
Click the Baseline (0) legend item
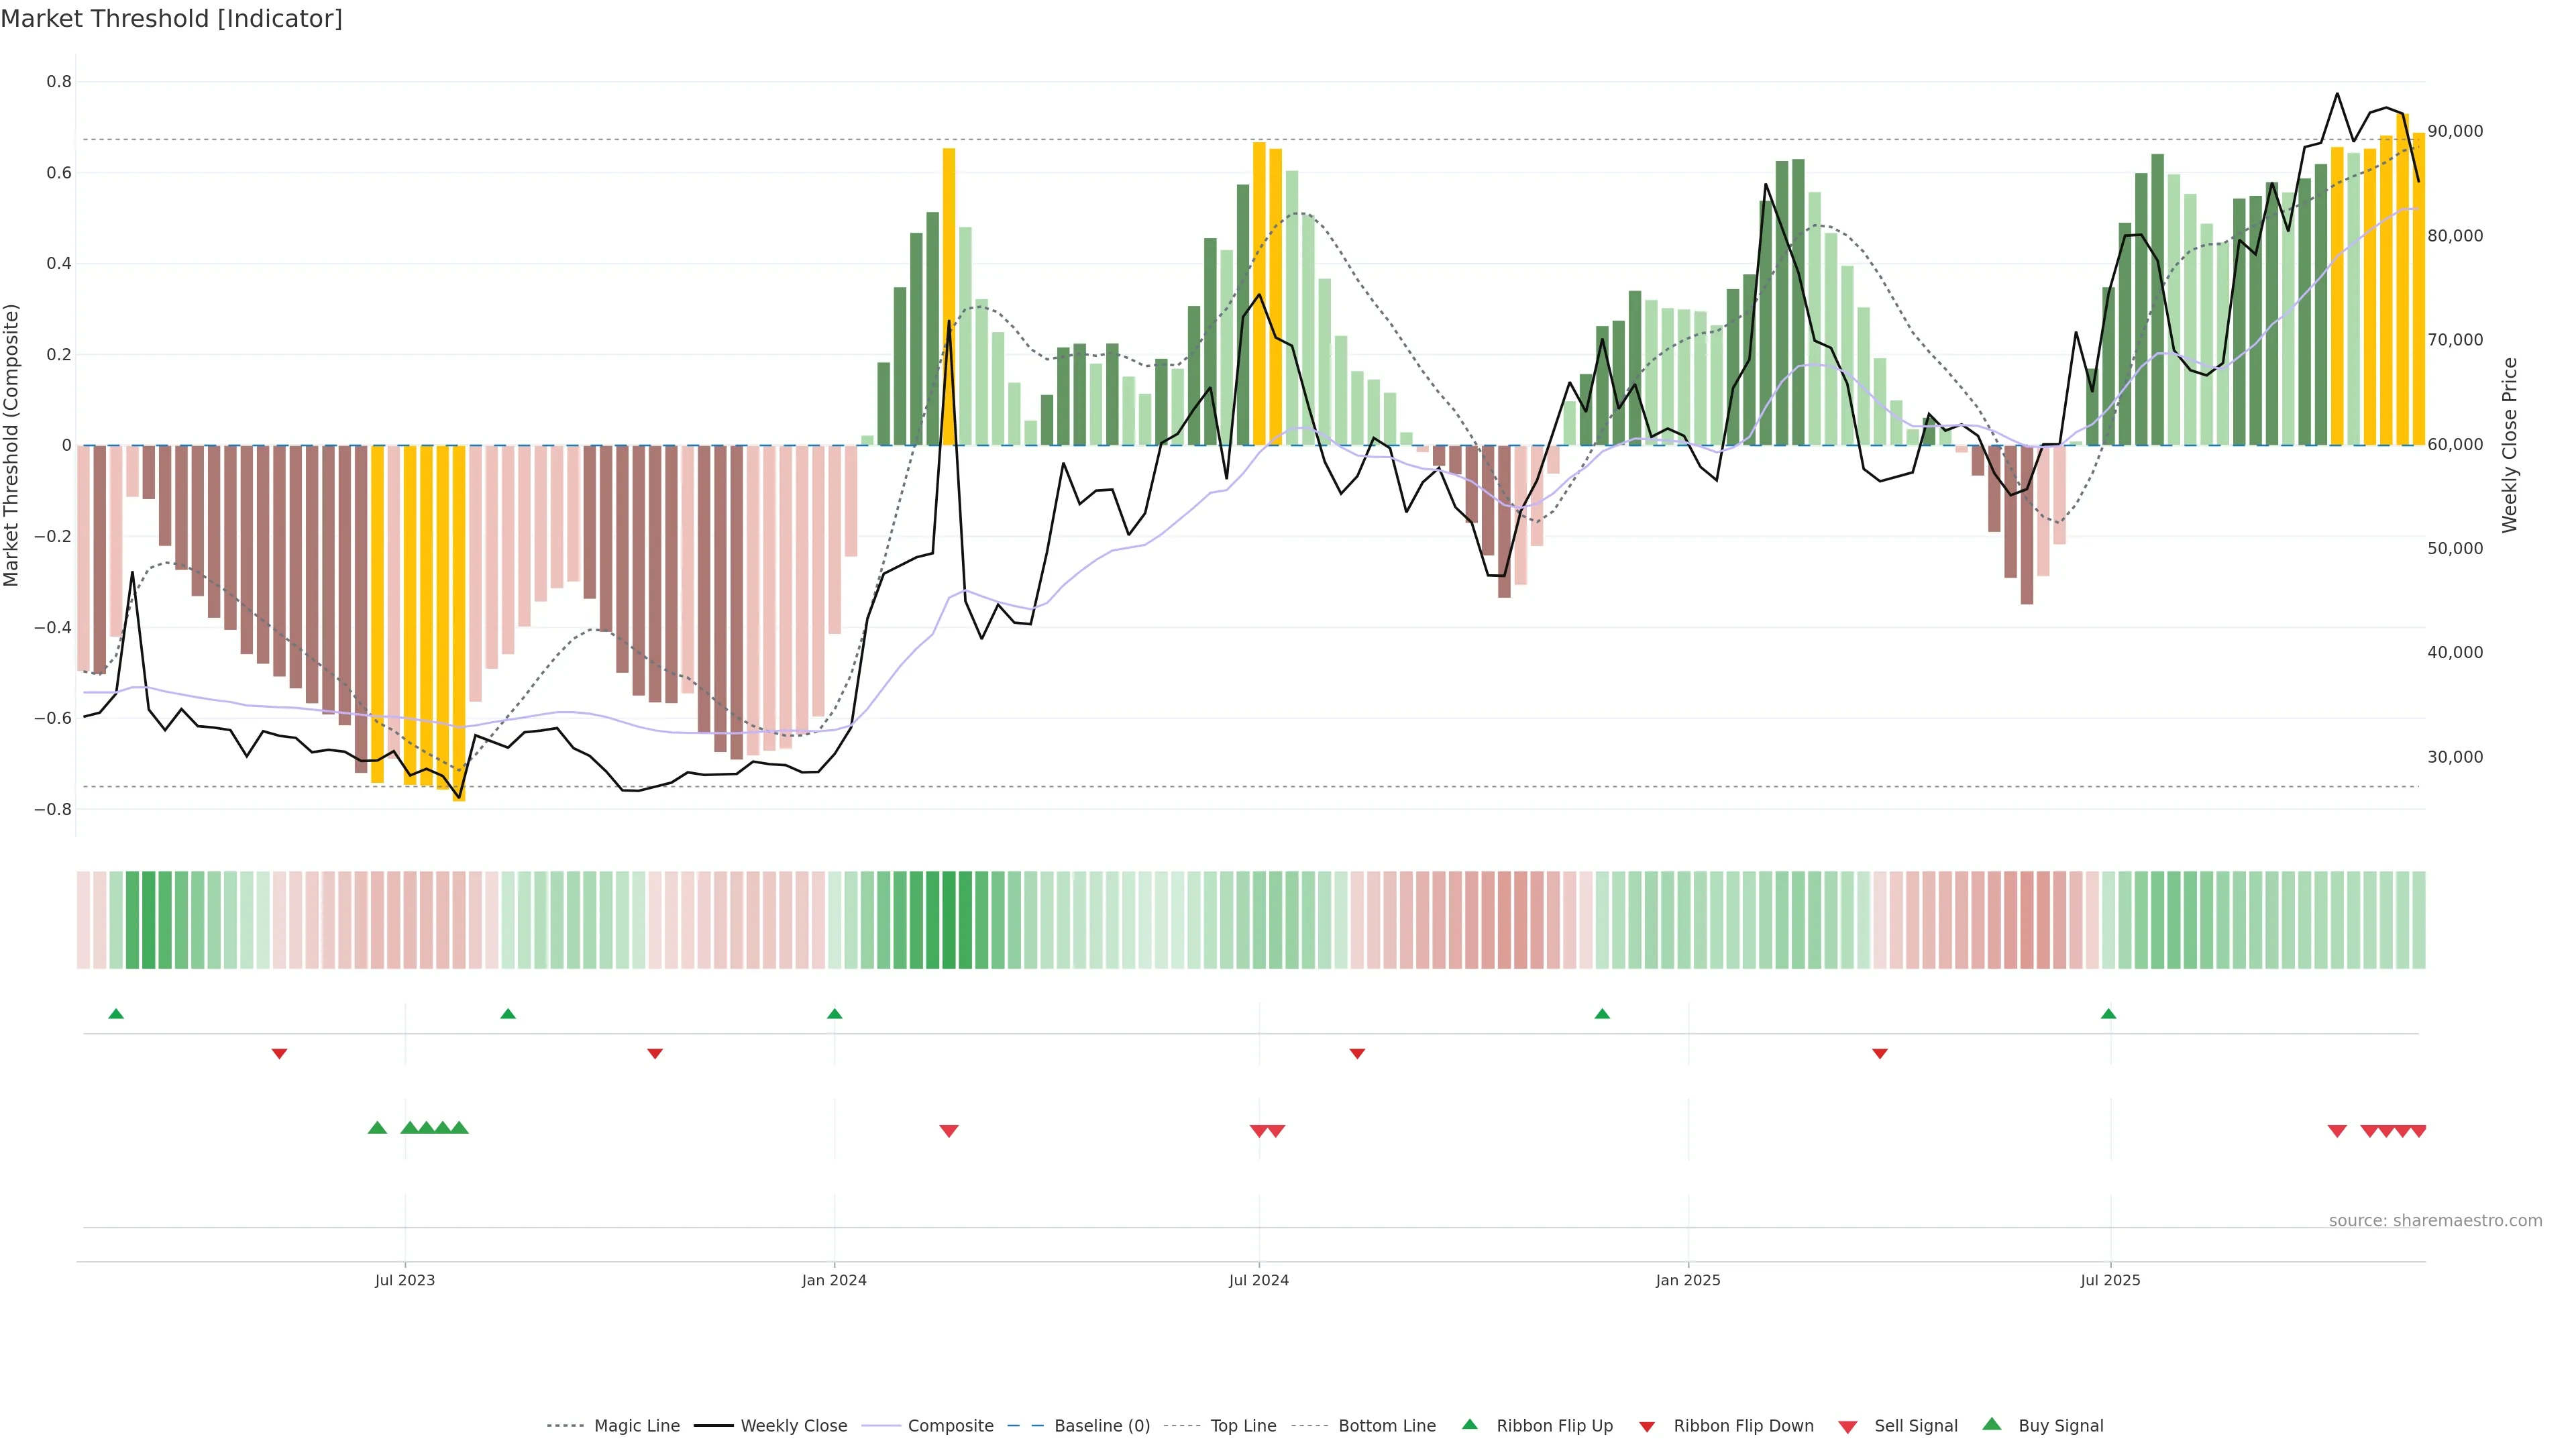coord(1102,1425)
